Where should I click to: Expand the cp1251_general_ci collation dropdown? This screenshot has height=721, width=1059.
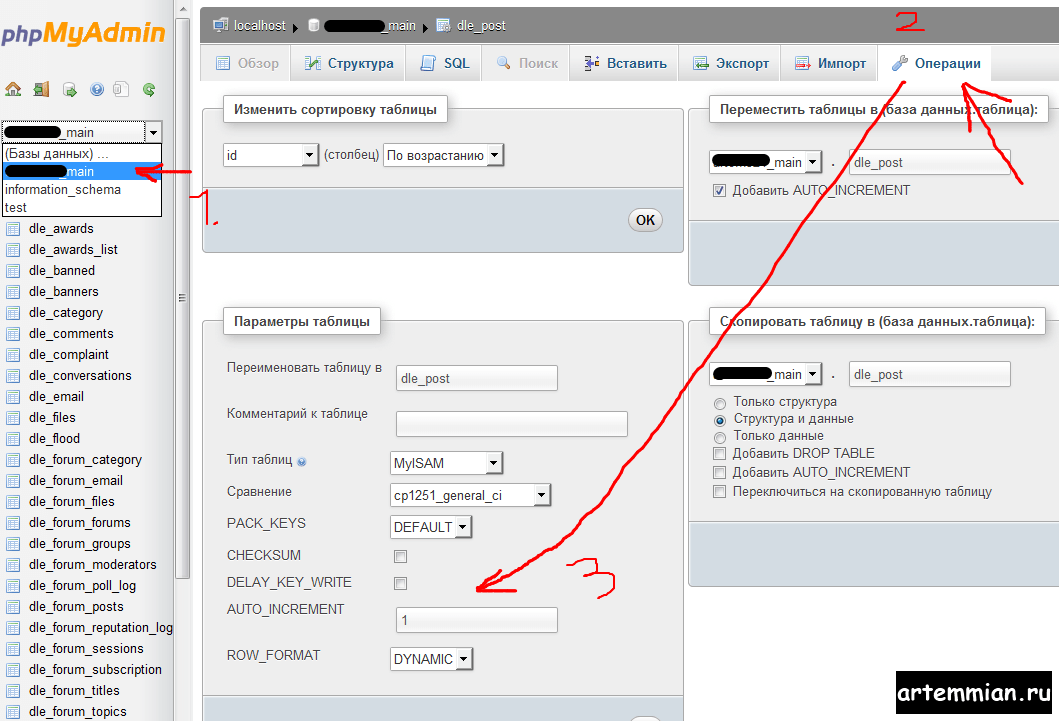click(x=470, y=495)
